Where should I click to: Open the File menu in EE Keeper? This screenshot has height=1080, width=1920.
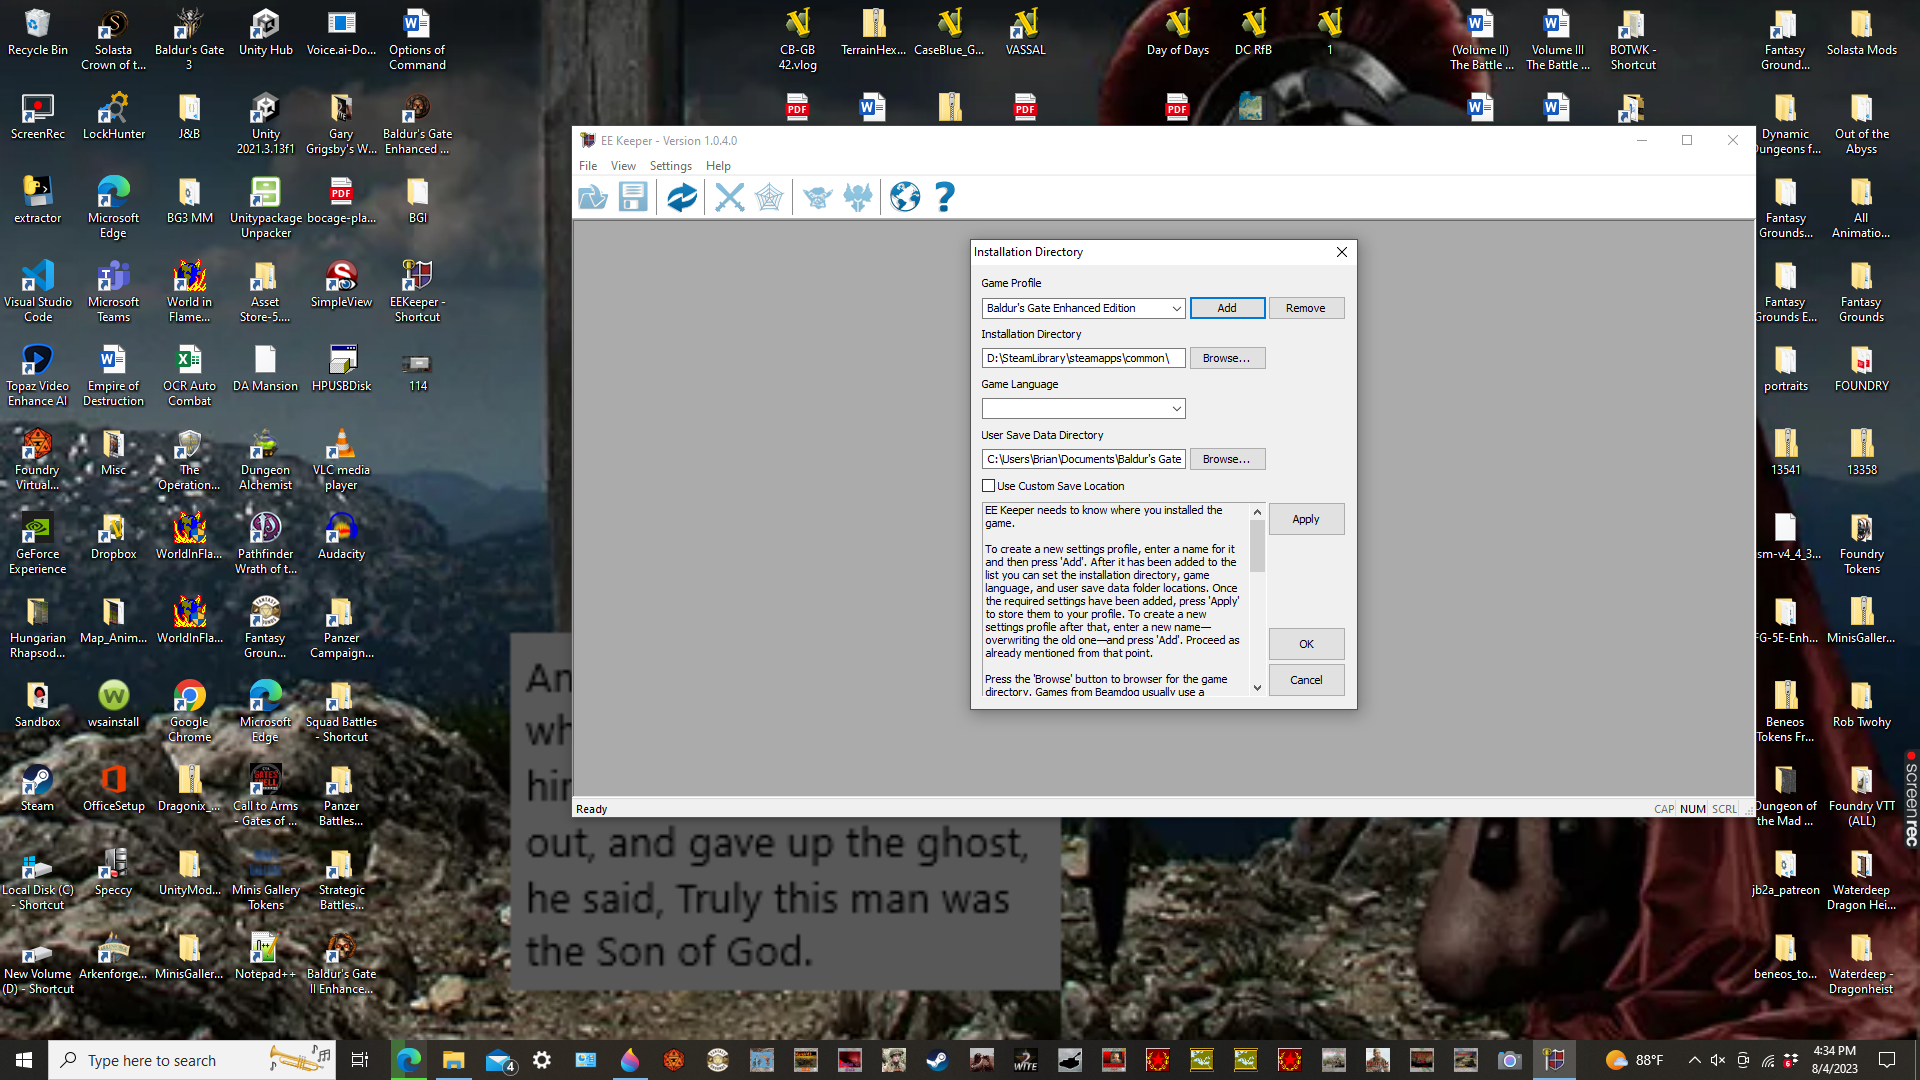(x=588, y=166)
